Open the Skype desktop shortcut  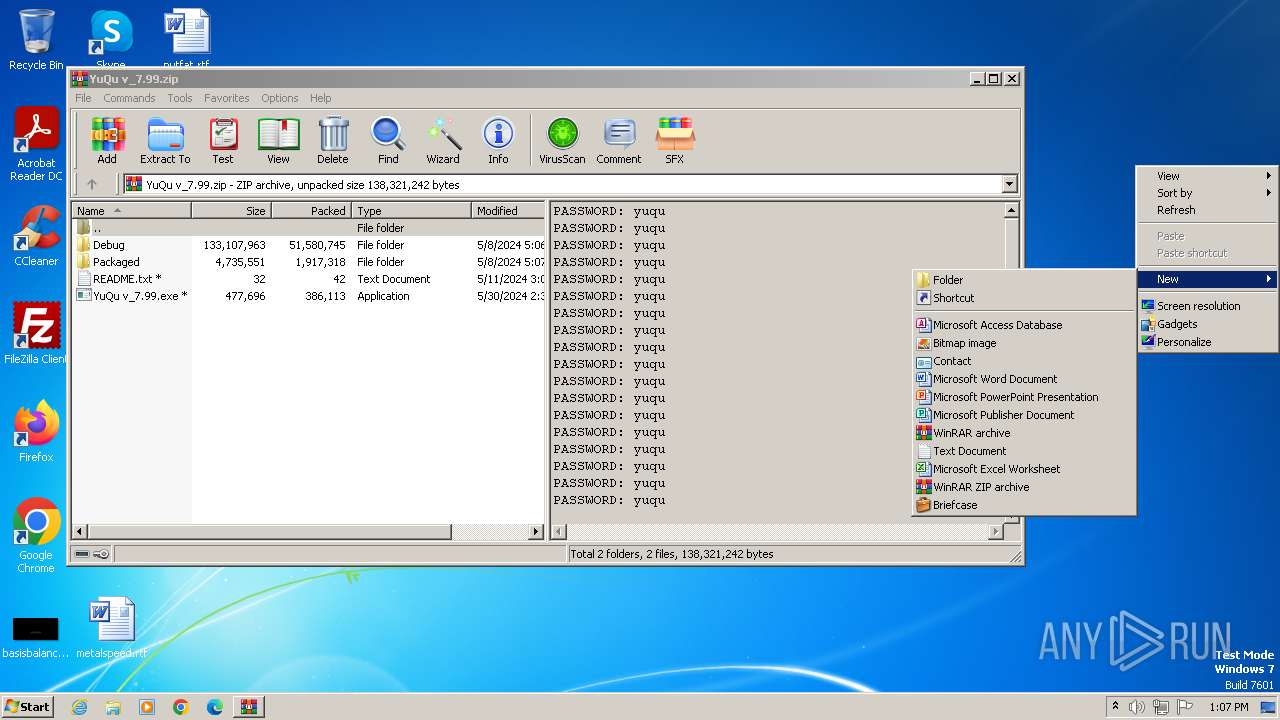(x=110, y=38)
